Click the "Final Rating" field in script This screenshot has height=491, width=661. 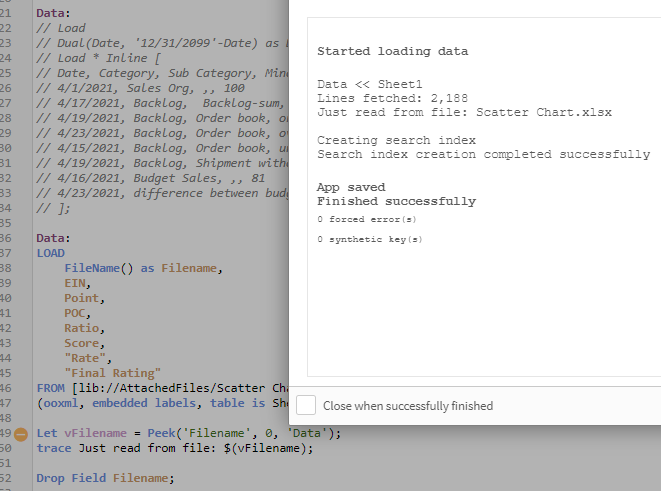click(113, 373)
